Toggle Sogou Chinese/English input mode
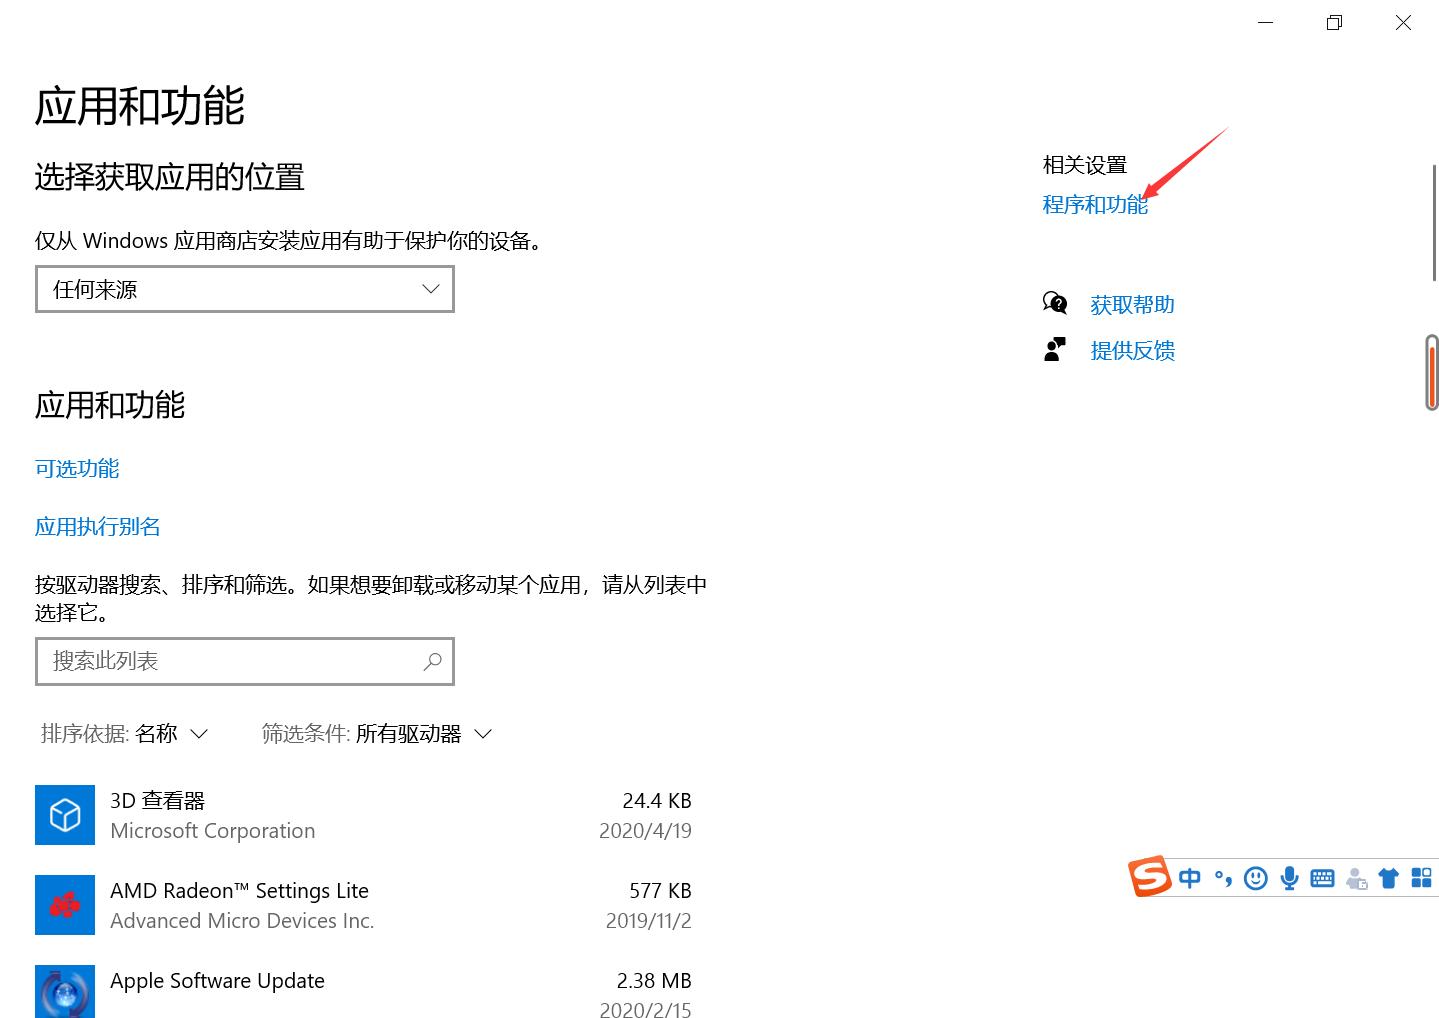Image resolution: width=1439 pixels, height=1018 pixels. tap(1189, 877)
